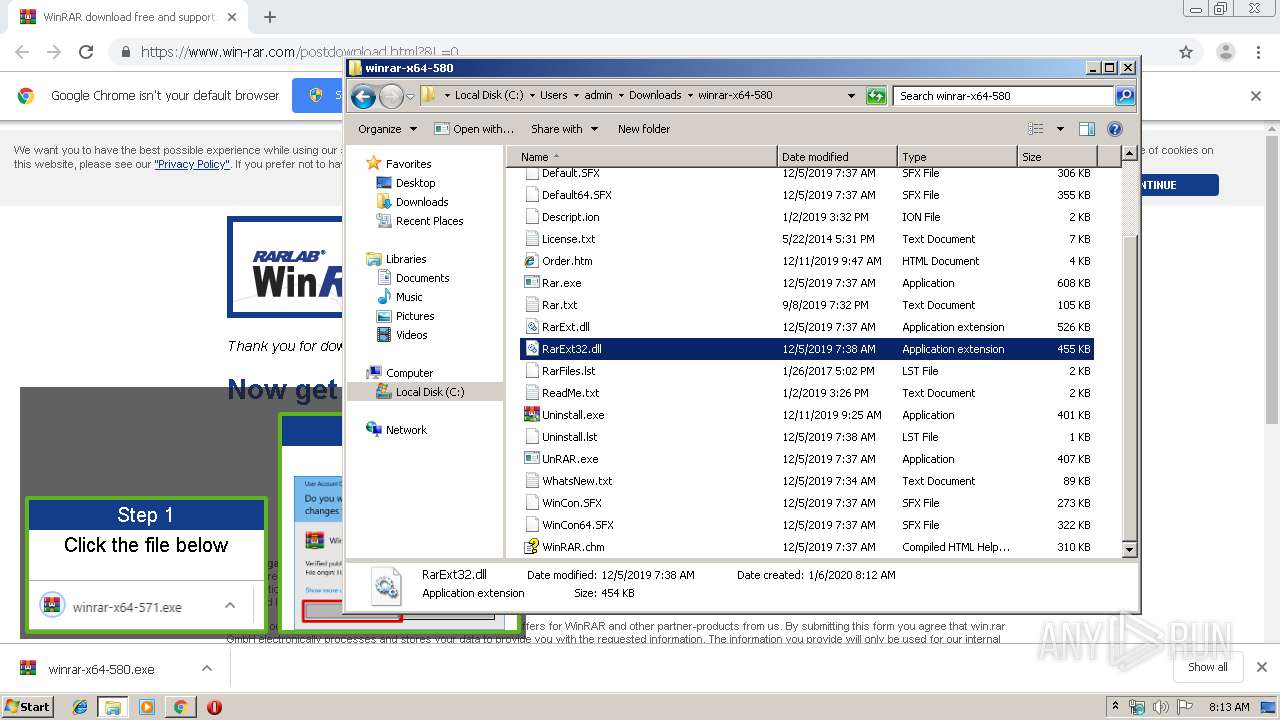
Task: Select the RarExt32.dll file row
Action: point(807,349)
